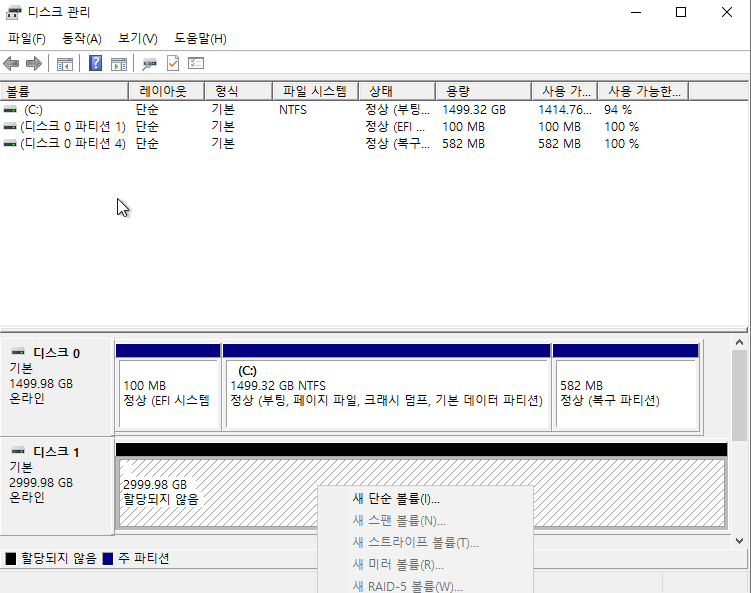Sort by the 파일 시스템 column header
Screen dimensions: 751x593
click(x=315, y=91)
